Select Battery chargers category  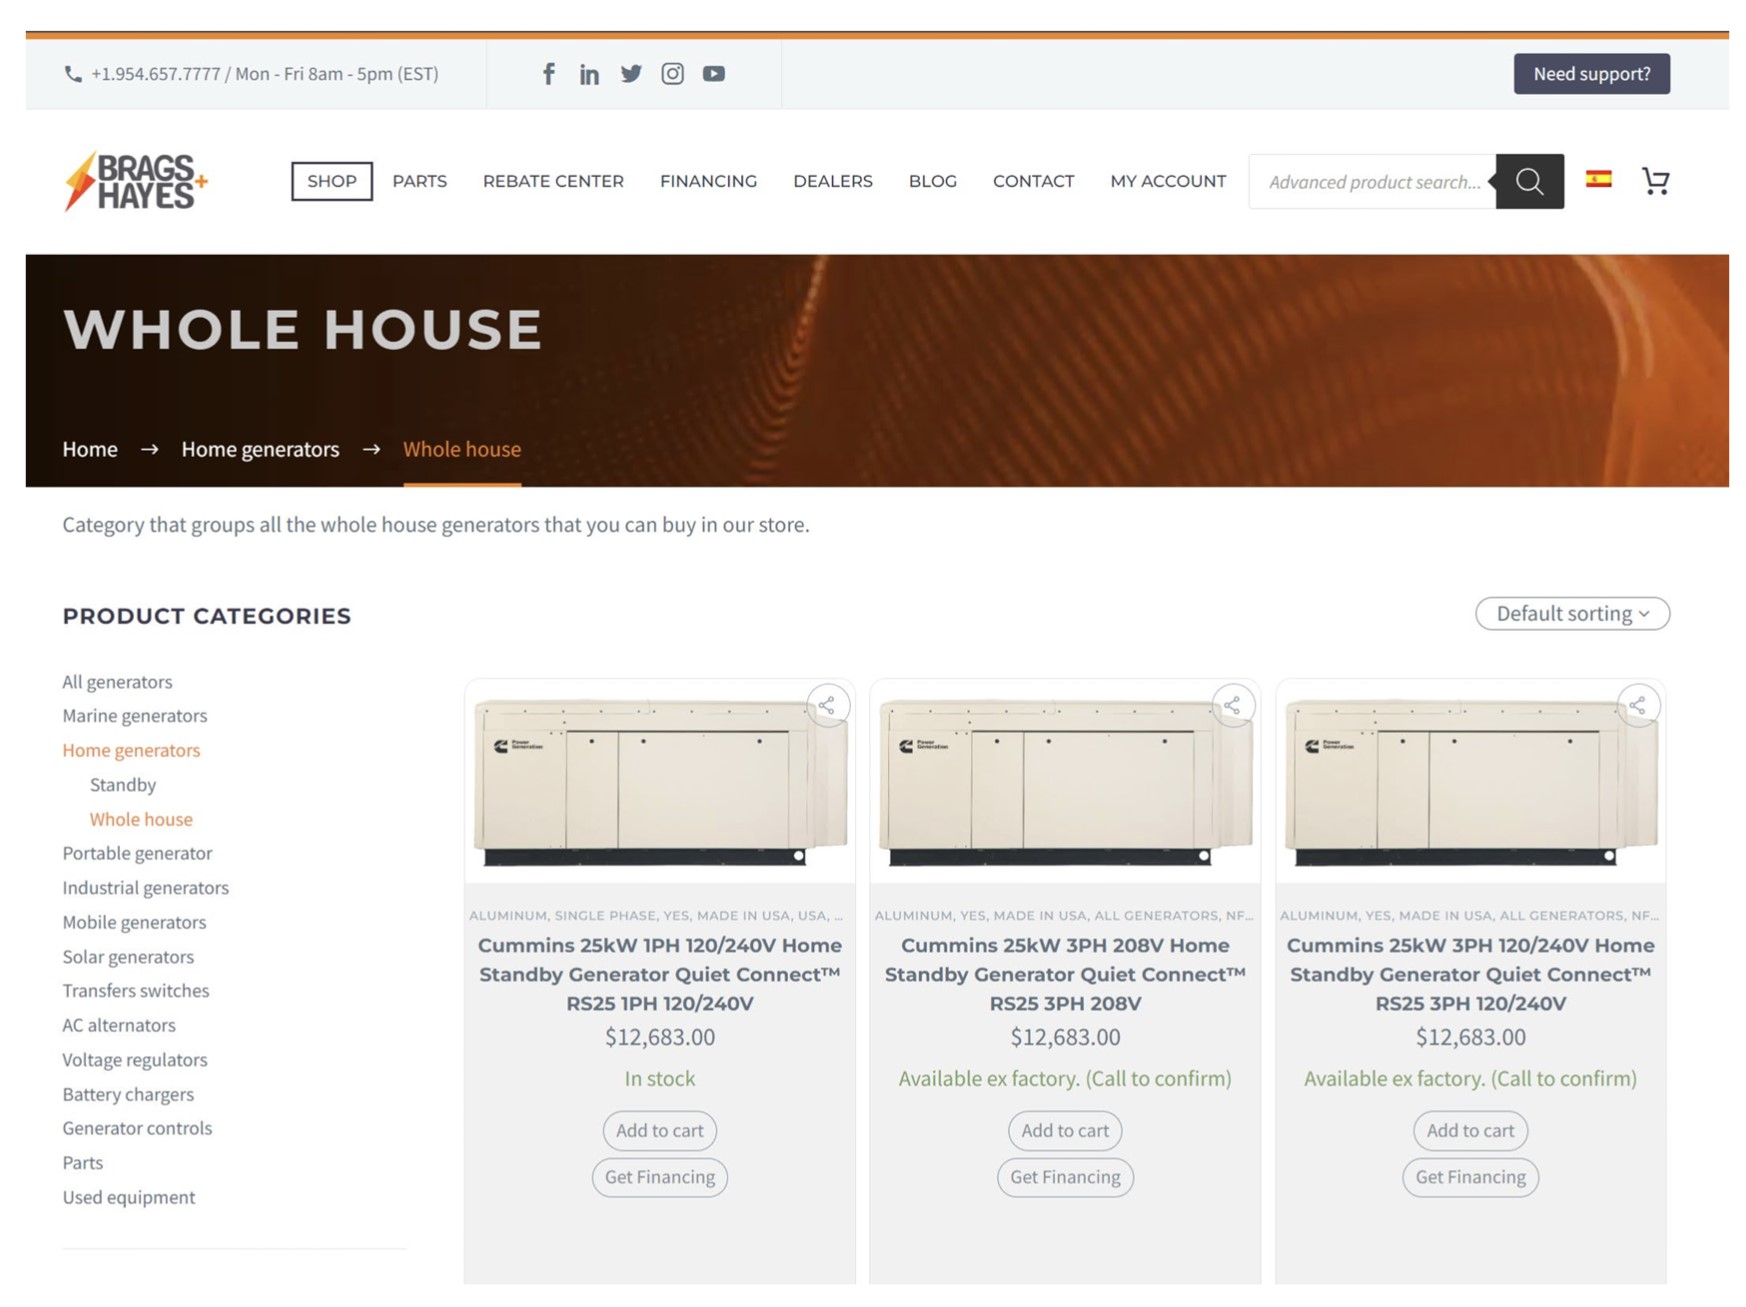(x=128, y=1094)
